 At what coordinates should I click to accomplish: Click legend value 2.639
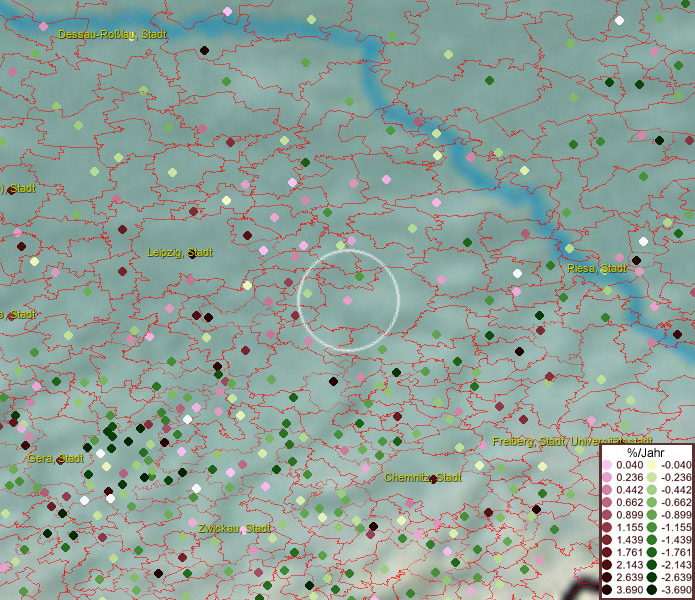[x=629, y=577]
